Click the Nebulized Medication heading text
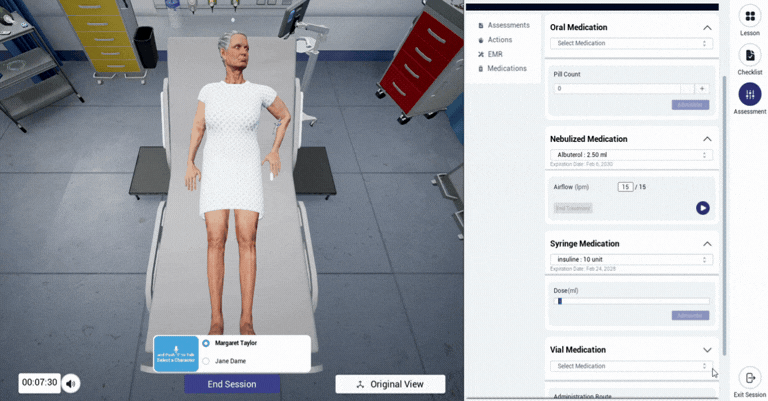768x401 pixels. pos(588,139)
